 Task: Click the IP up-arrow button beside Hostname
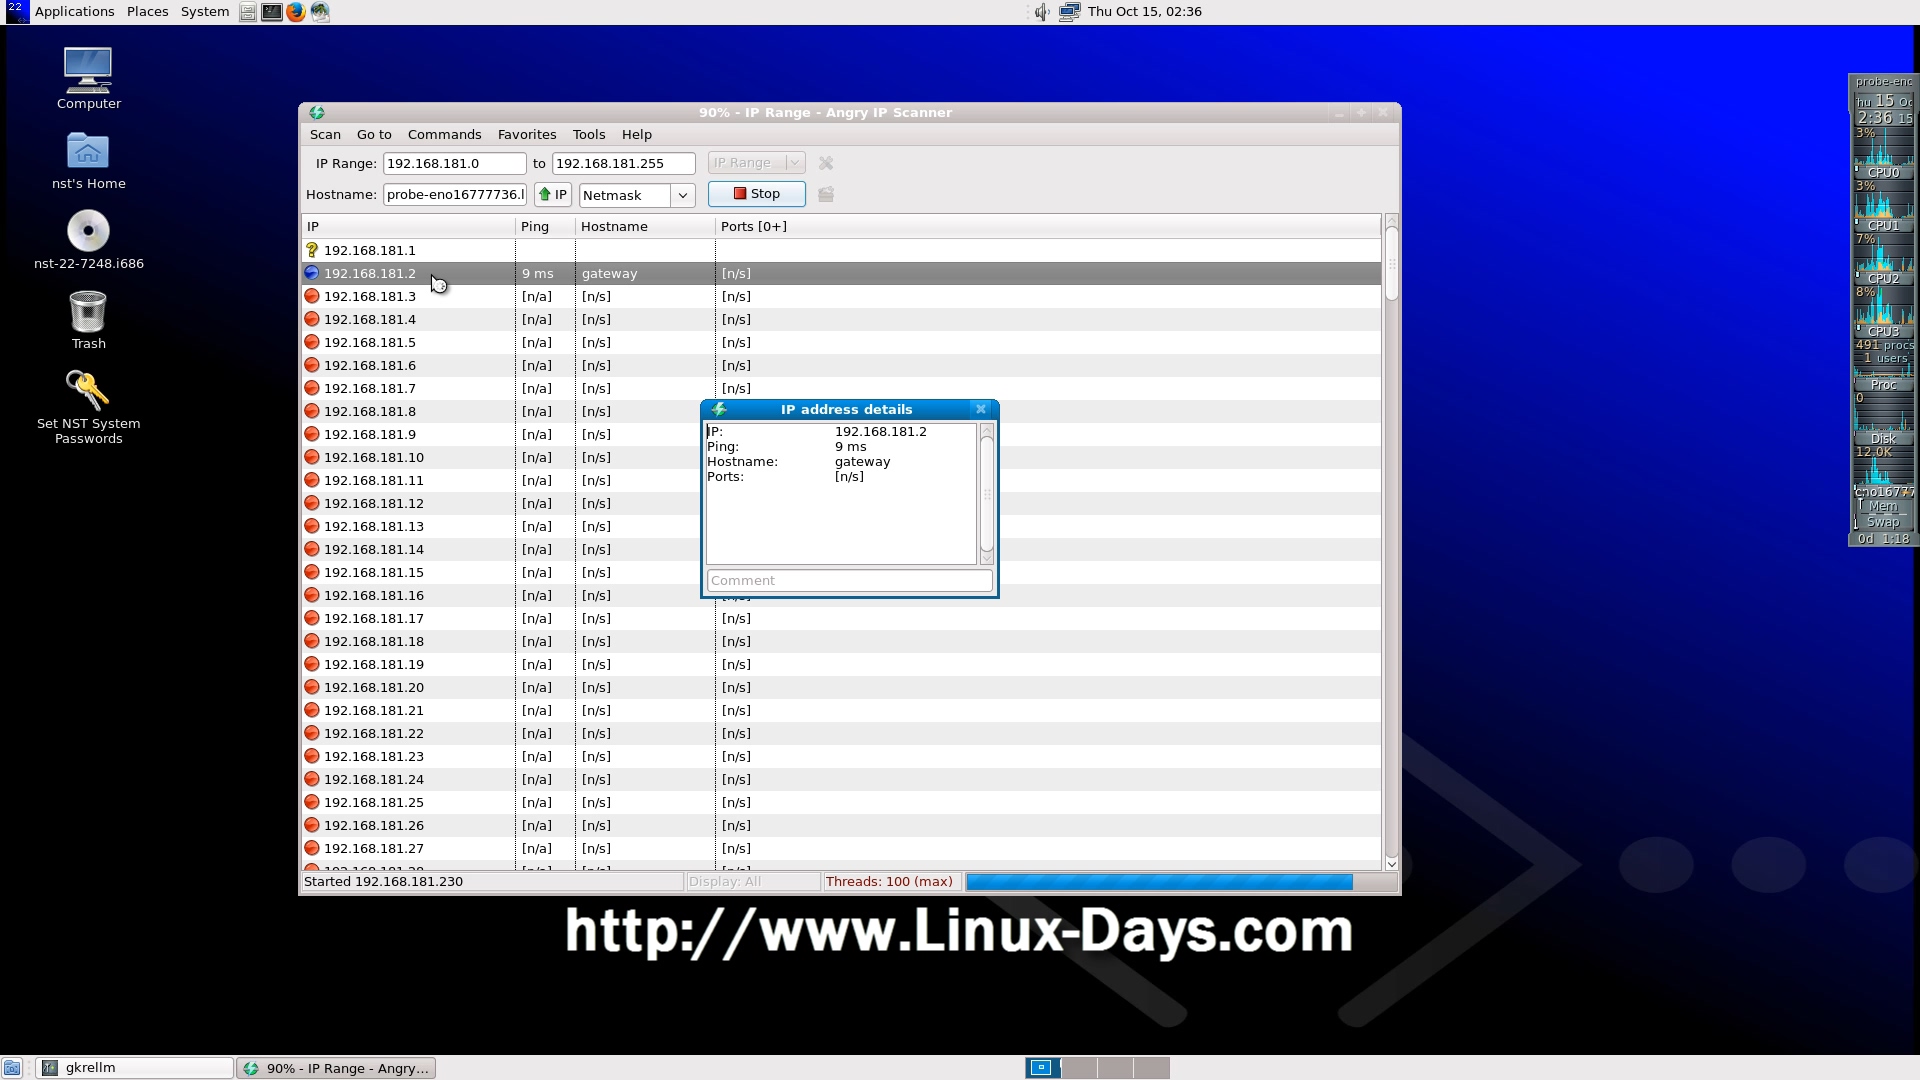pos(553,194)
